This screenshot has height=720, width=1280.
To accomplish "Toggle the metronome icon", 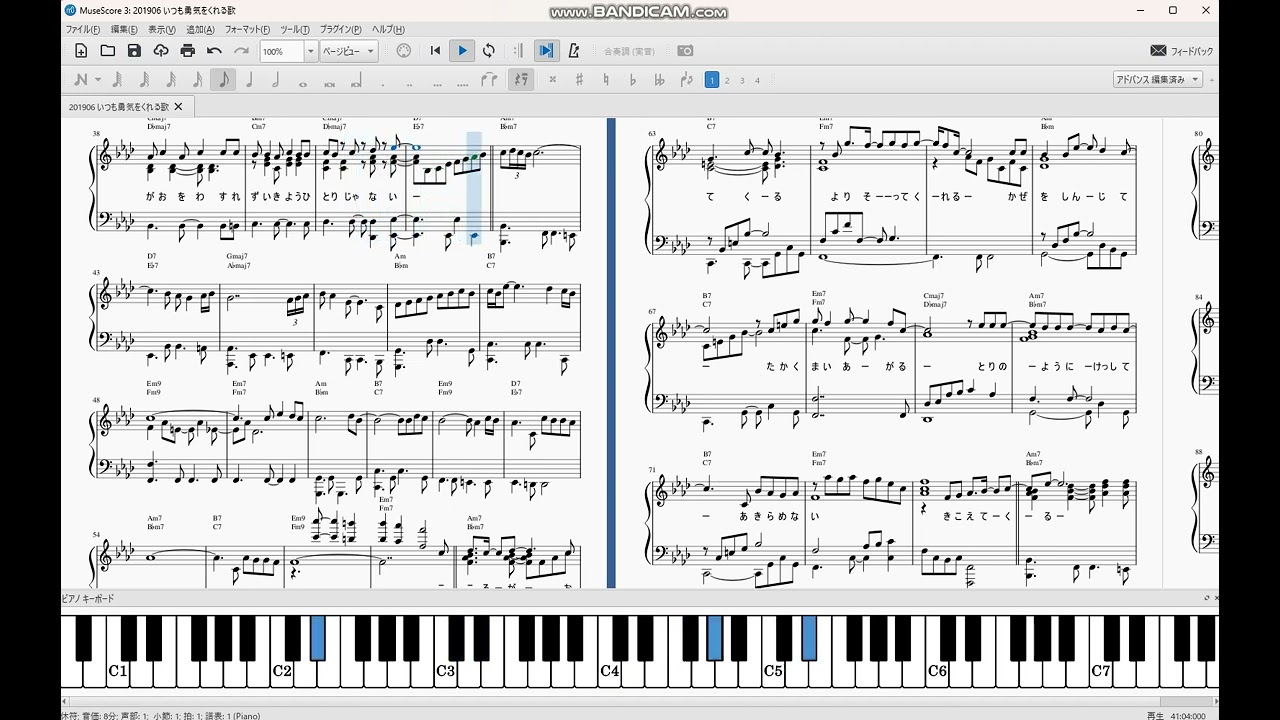I will click(574, 51).
